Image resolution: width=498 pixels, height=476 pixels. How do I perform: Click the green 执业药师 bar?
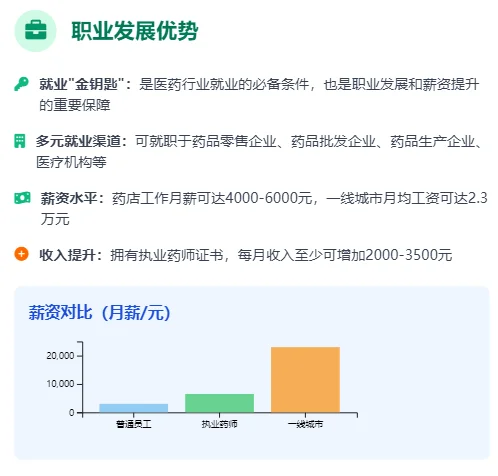click(x=219, y=403)
